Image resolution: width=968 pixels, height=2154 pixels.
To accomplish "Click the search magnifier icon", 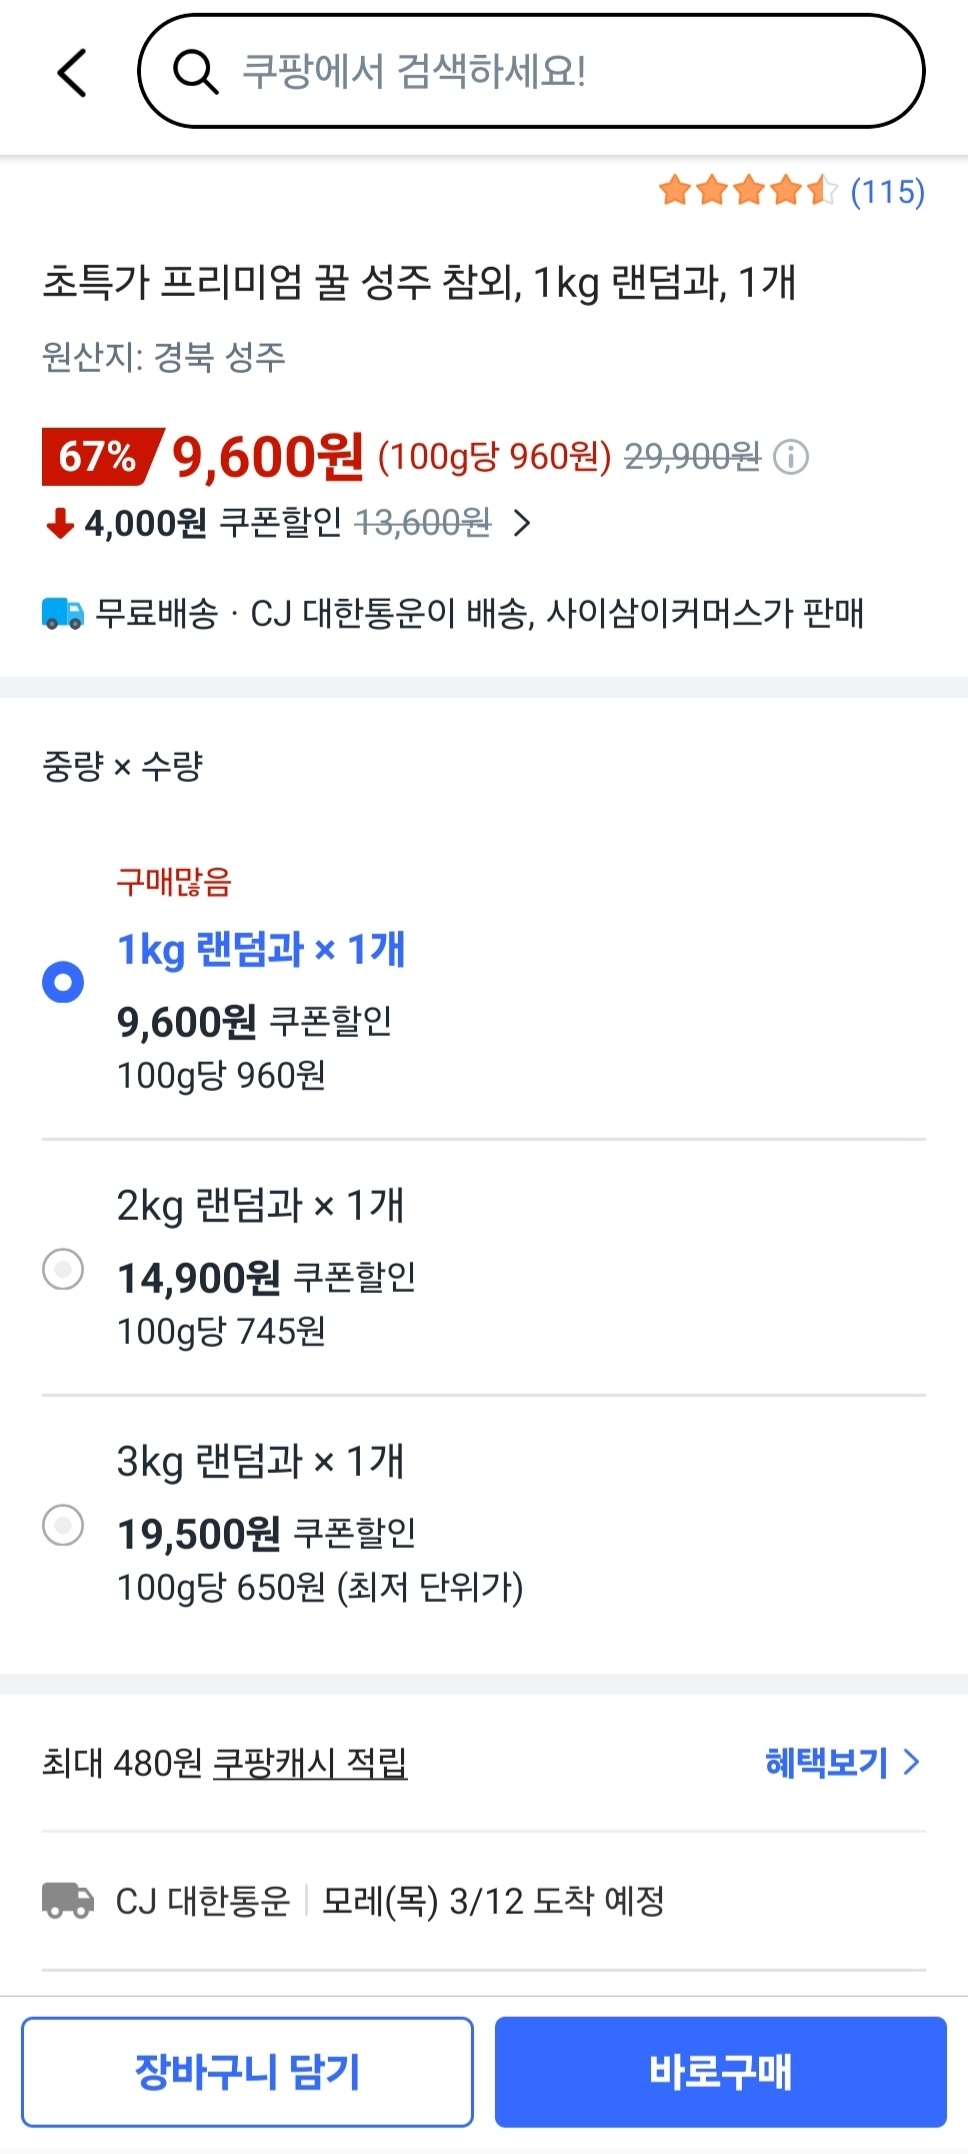I will tap(195, 72).
